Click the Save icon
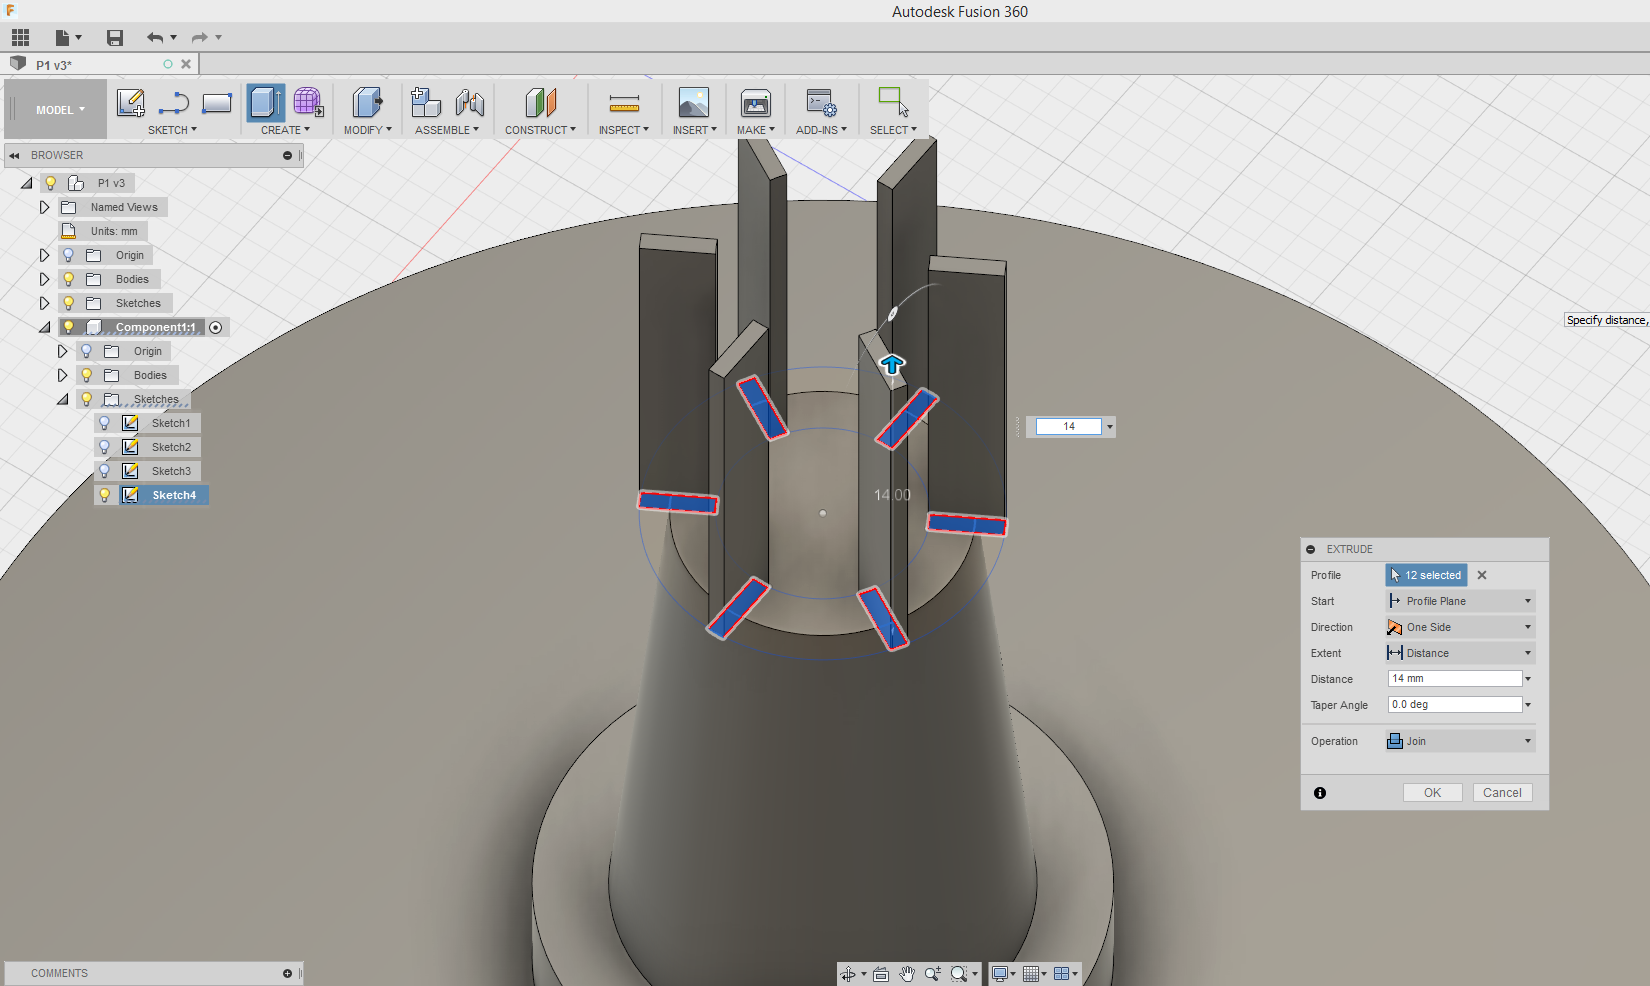Image resolution: width=1650 pixels, height=986 pixels. pos(115,38)
